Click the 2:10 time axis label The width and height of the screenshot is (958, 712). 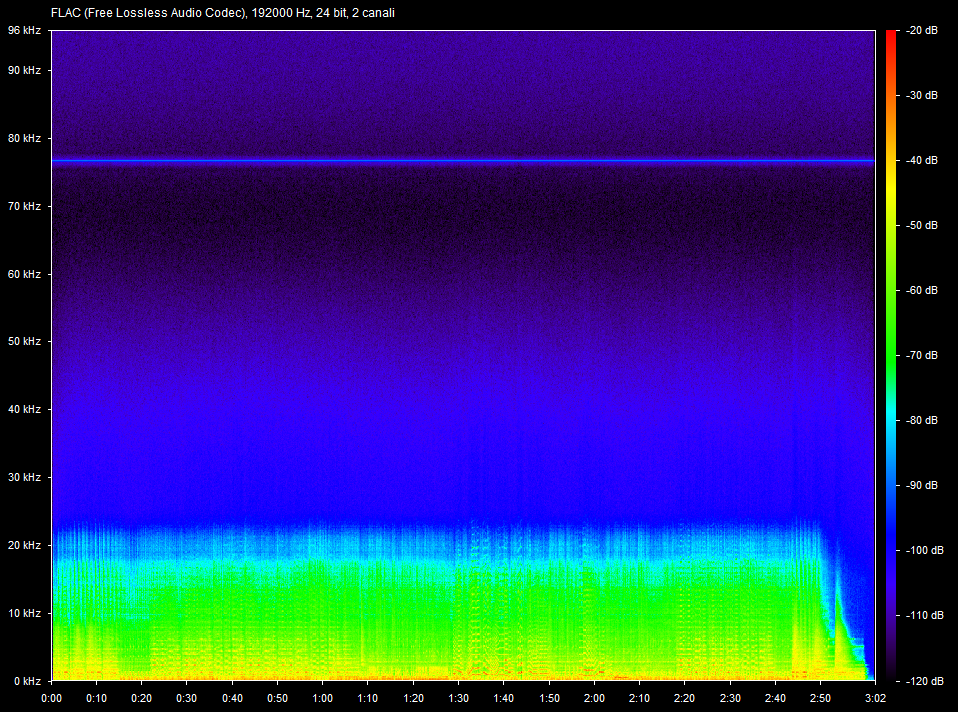coord(640,698)
